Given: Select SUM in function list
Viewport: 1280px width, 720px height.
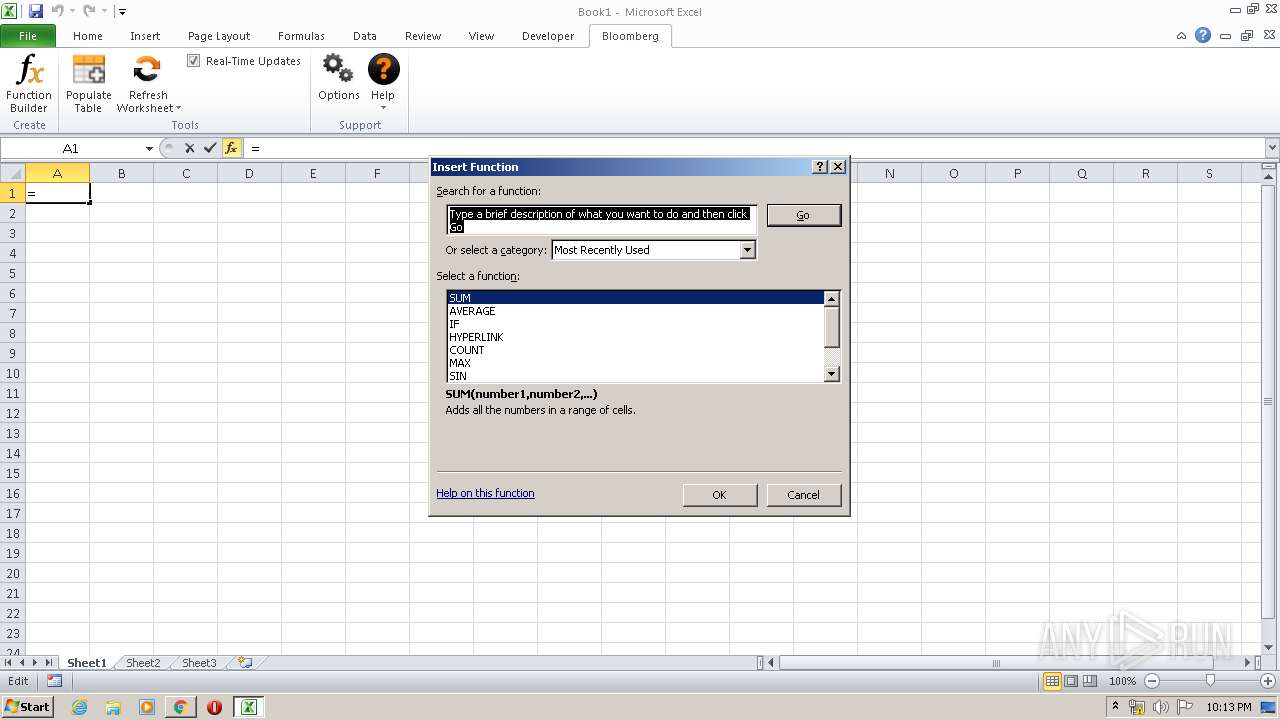Looking at the screenshot, I should point(635,298).
